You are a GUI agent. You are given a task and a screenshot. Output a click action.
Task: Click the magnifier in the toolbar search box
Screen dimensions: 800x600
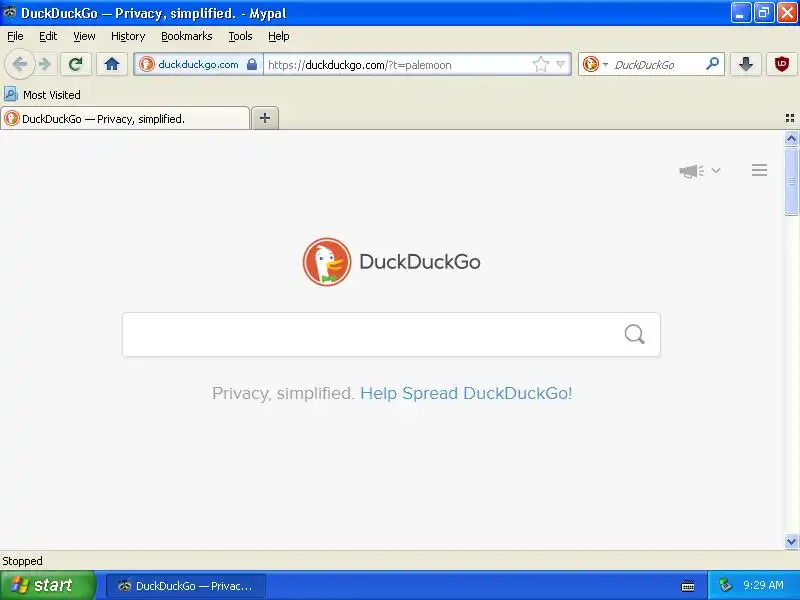pos(712,64)
